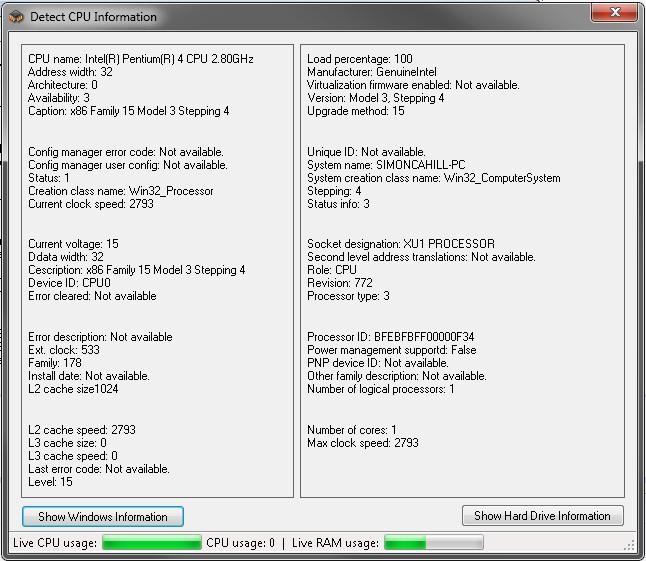Click Cescription: x86 Family 15 line

[136, 270]
